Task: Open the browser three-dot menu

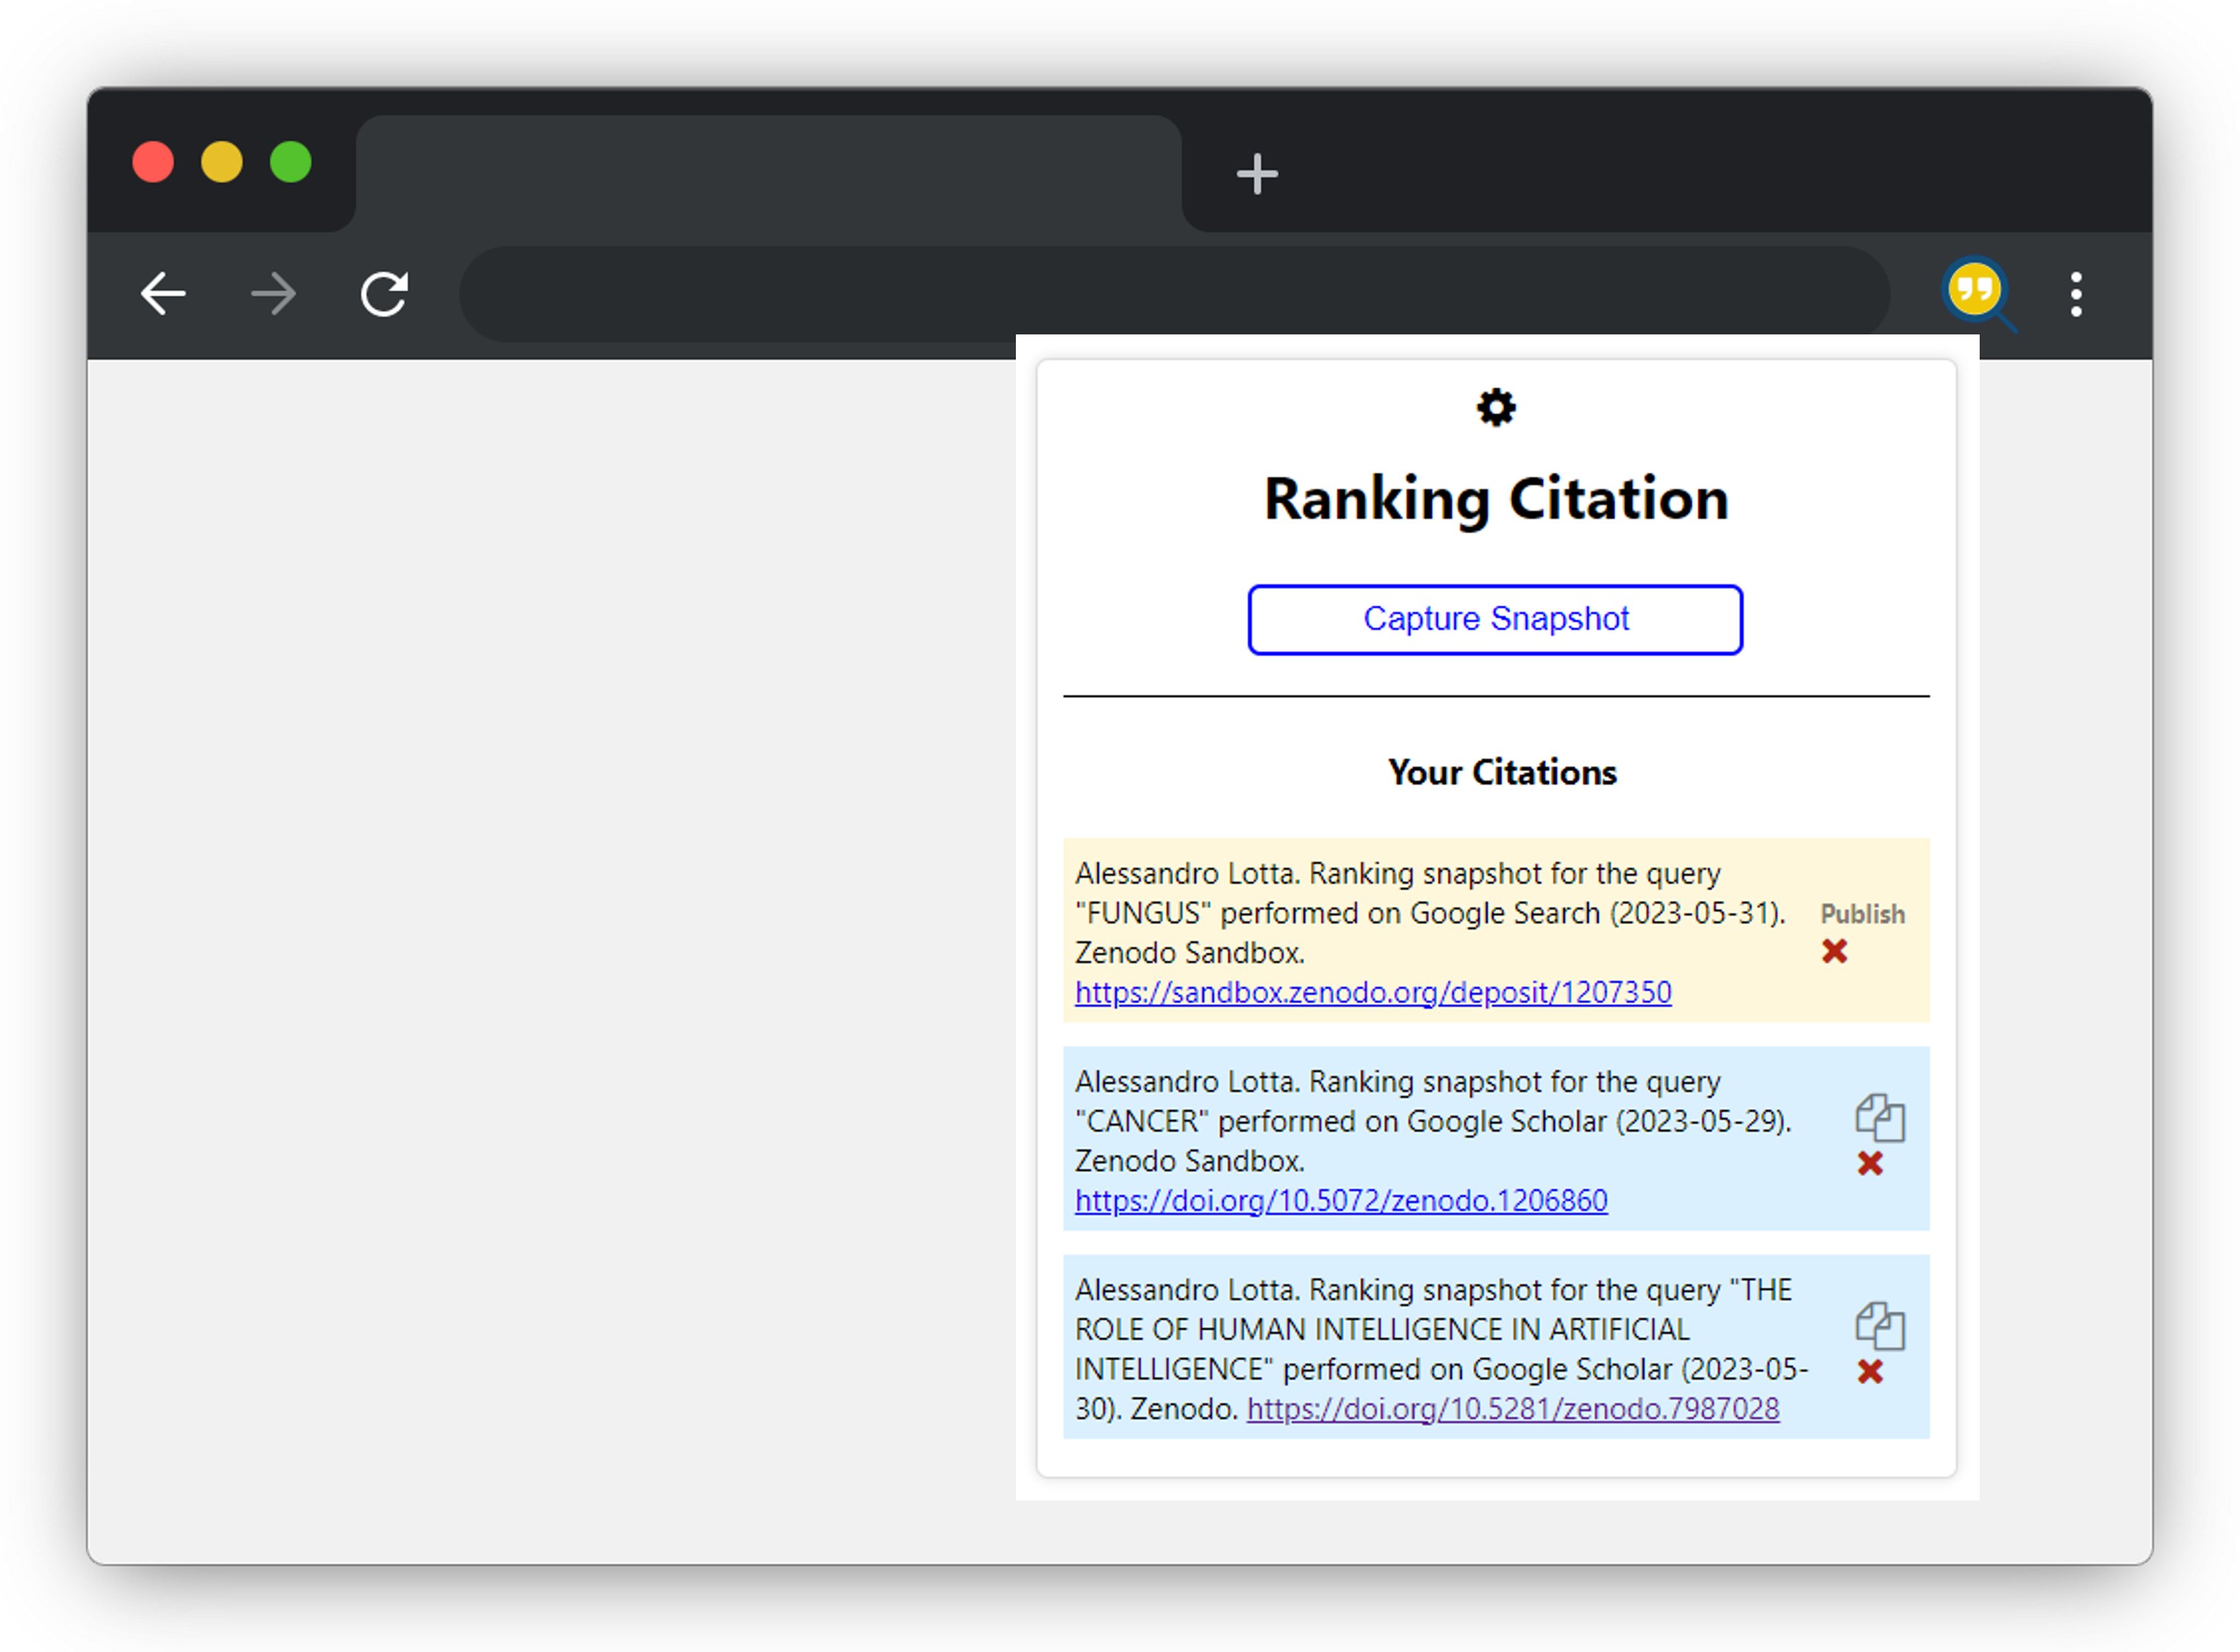Action: (x=2076, y=293)
